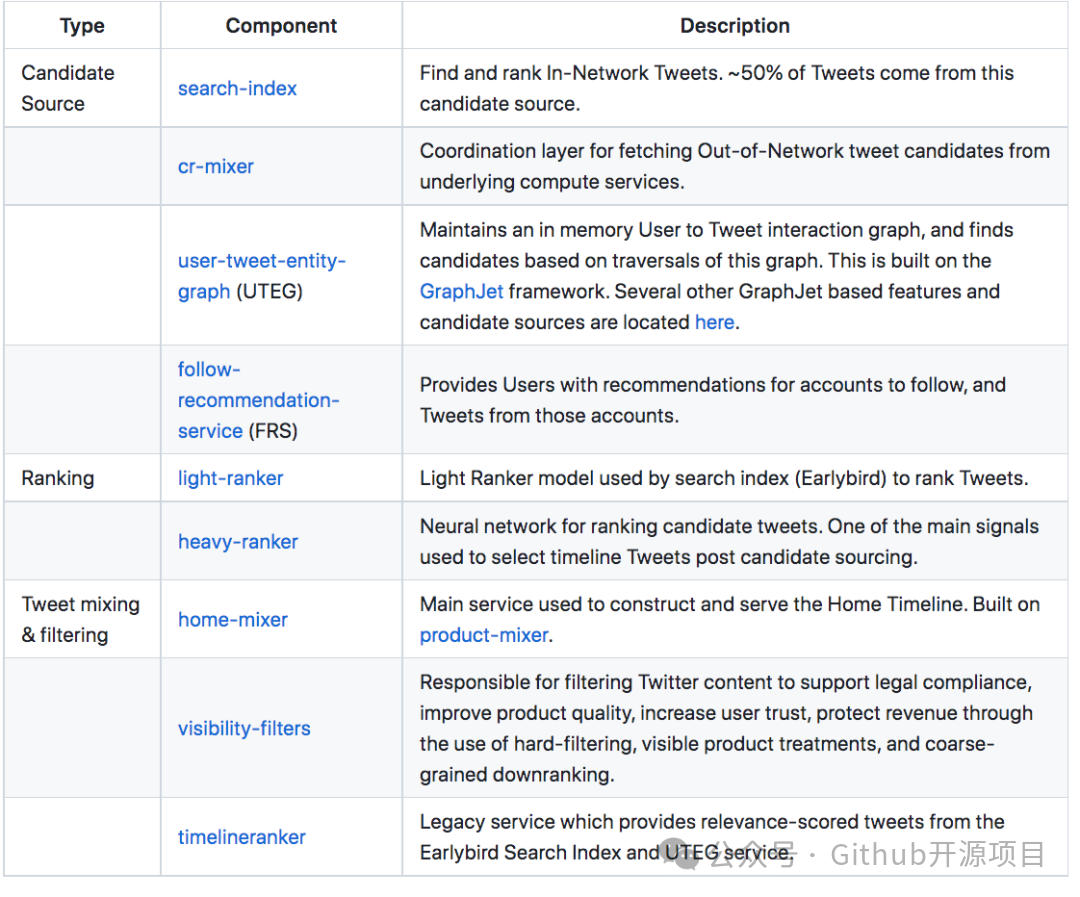Screen dimensions: 1080x897
Task: Open the follow-recommendation-service link
Action: coord(258,400)
